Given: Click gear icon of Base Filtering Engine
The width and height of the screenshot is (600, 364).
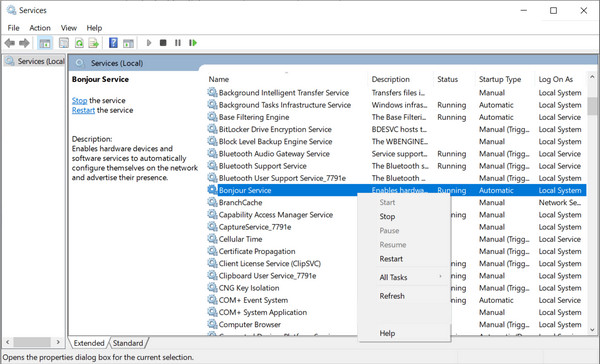Looking at the screenshot, I should [212, 117].
